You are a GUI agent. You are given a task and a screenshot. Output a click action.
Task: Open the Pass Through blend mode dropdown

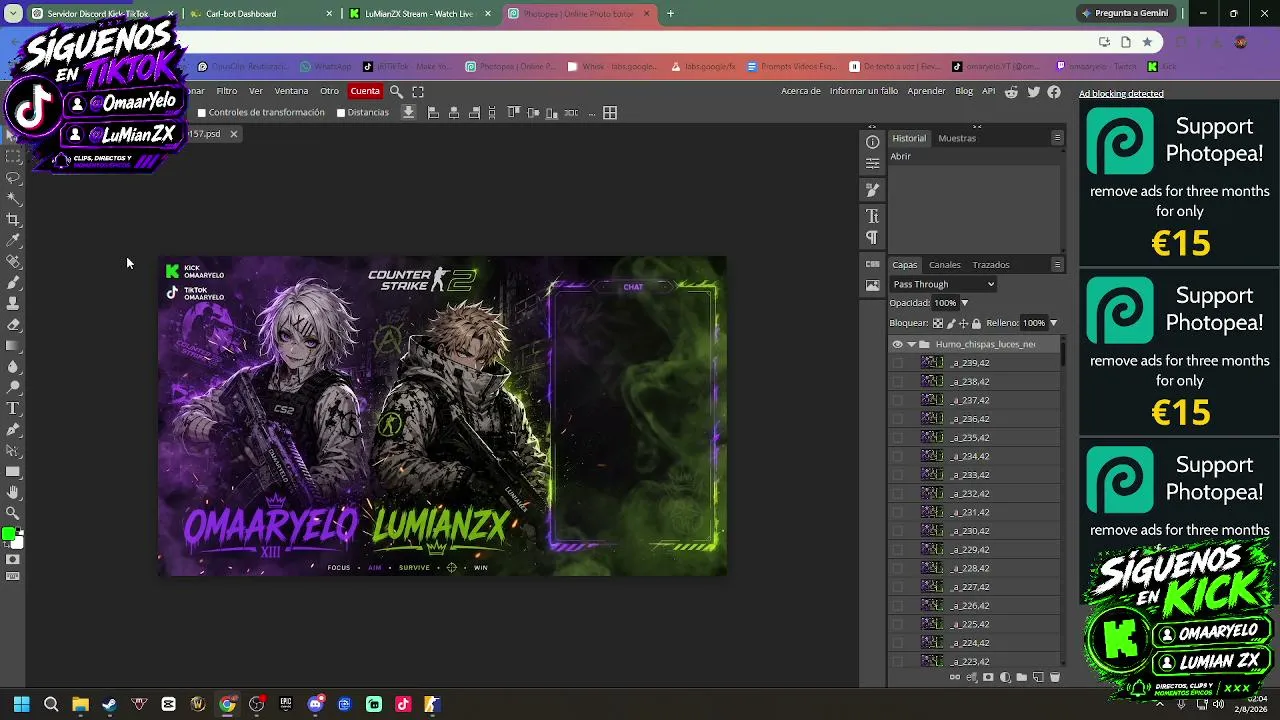(x=943, y=284)
